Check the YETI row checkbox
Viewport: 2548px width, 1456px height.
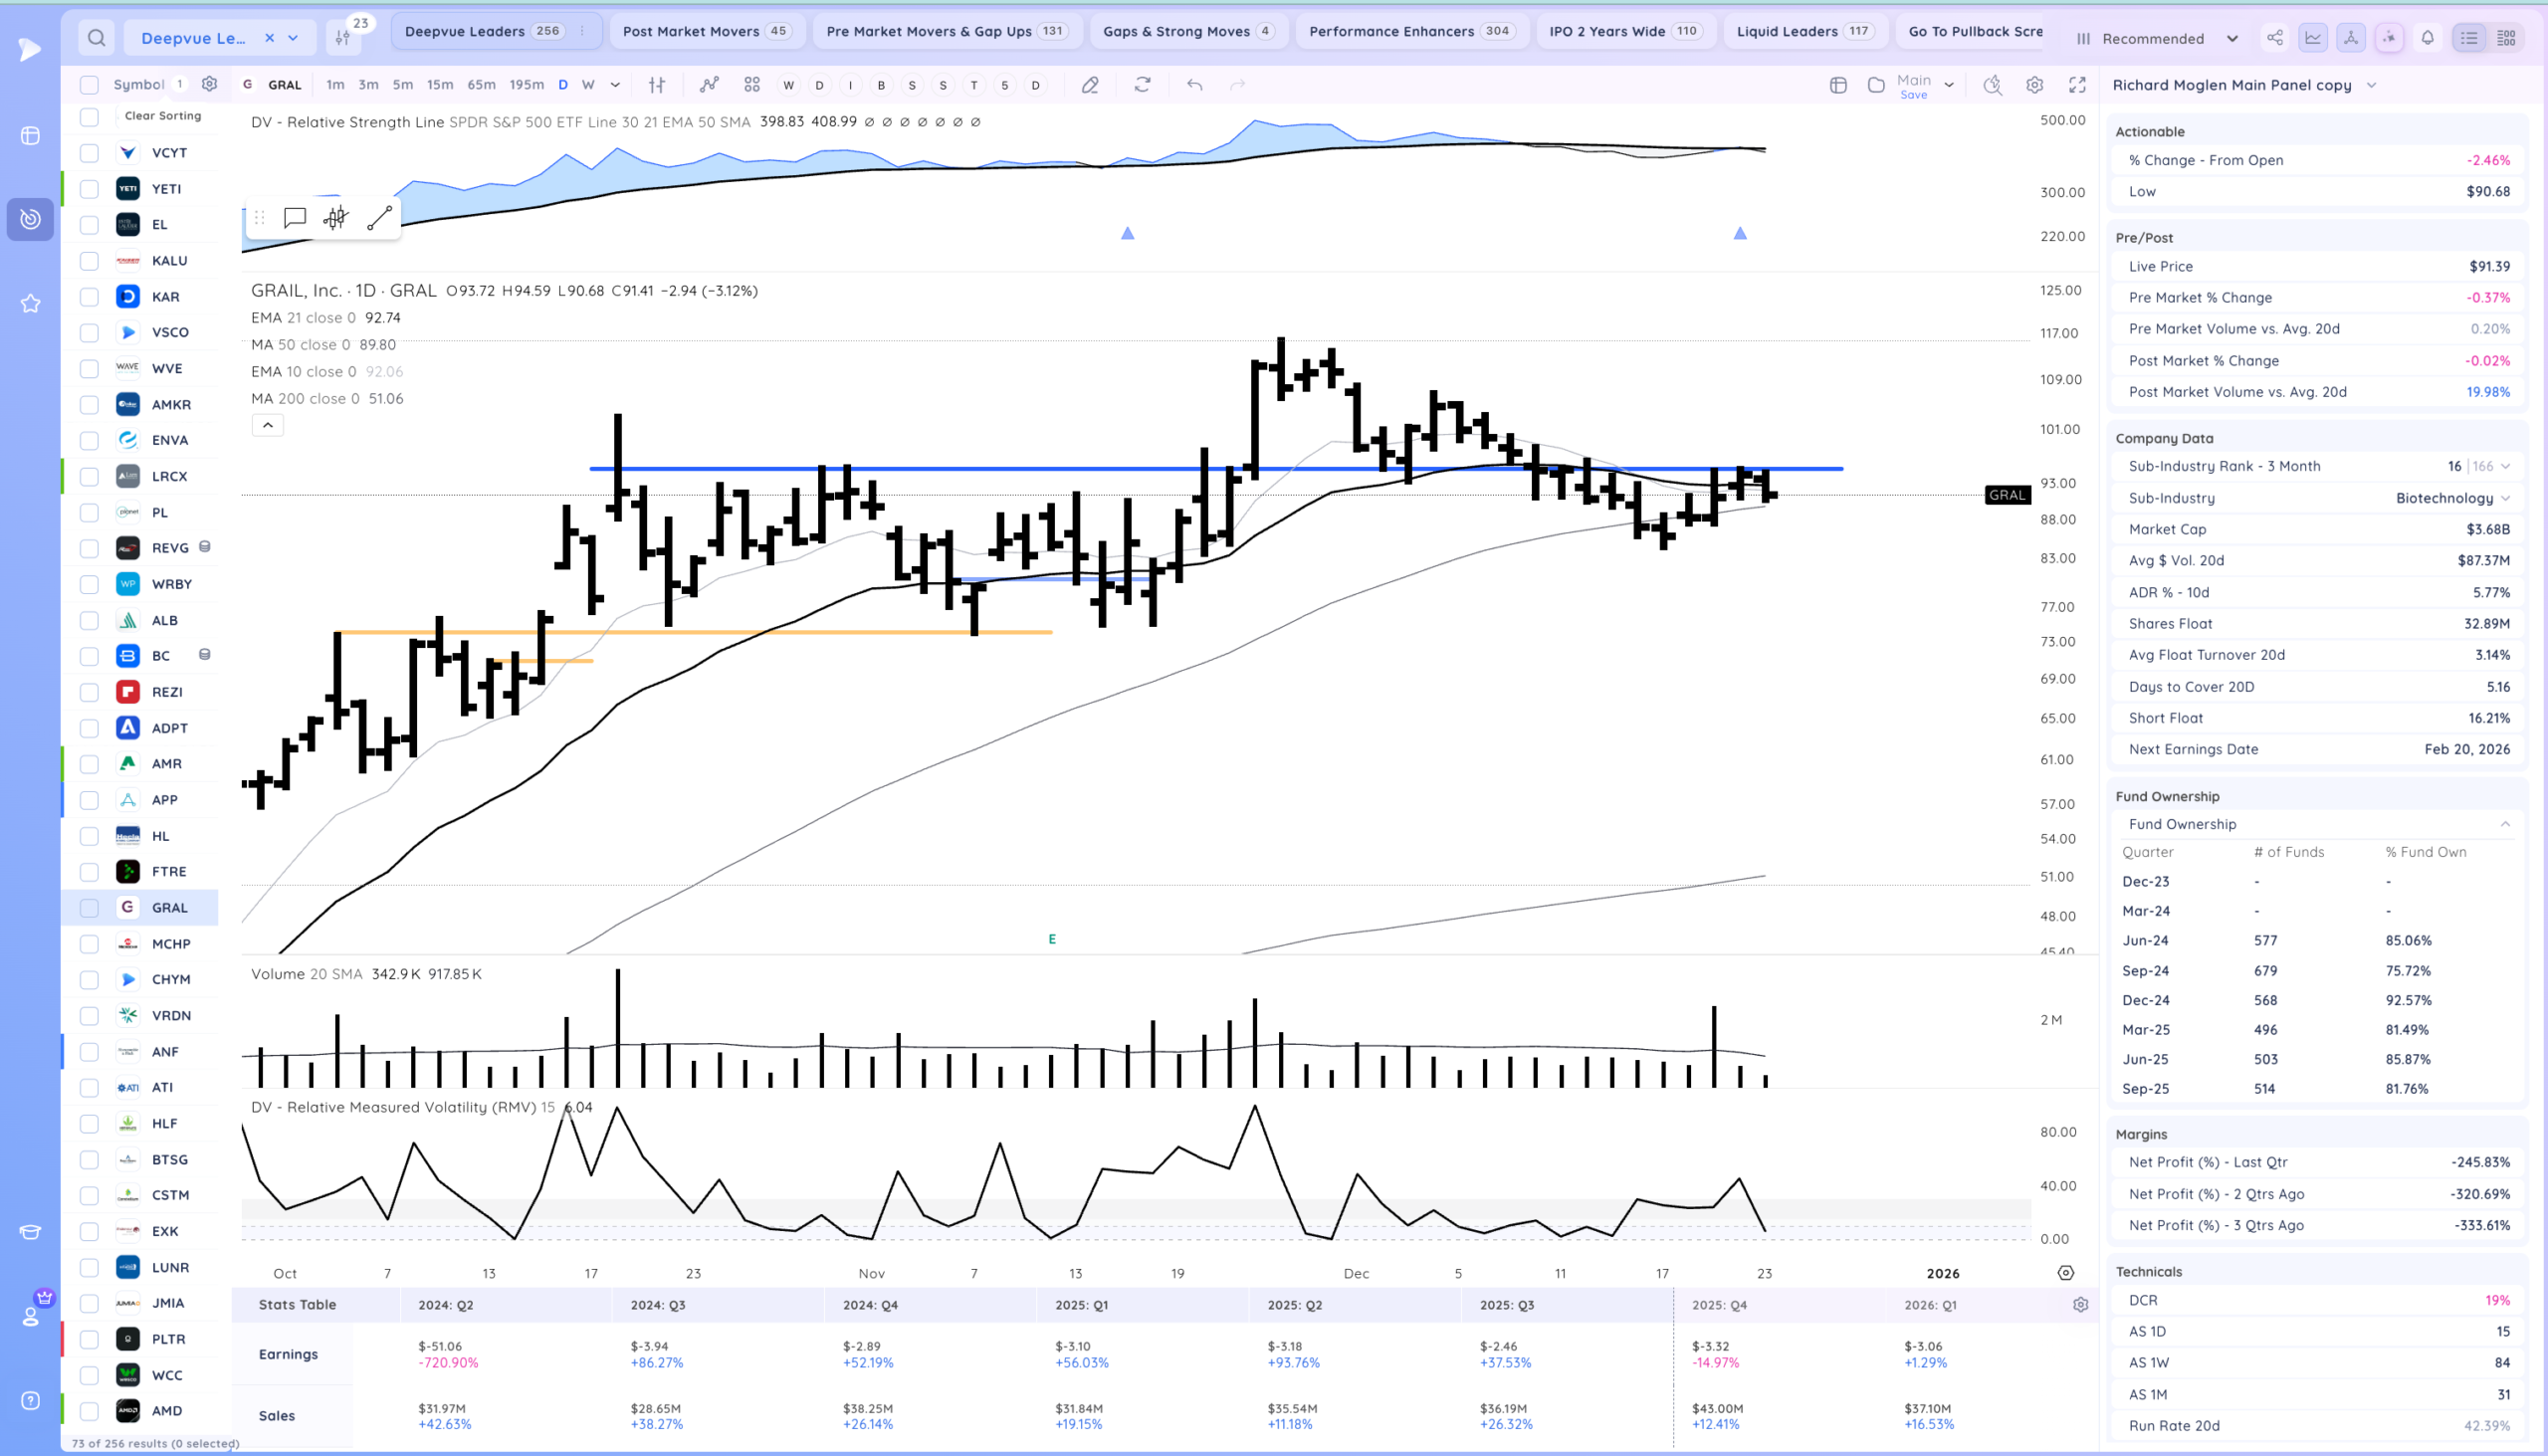click(x=89, y=189)
